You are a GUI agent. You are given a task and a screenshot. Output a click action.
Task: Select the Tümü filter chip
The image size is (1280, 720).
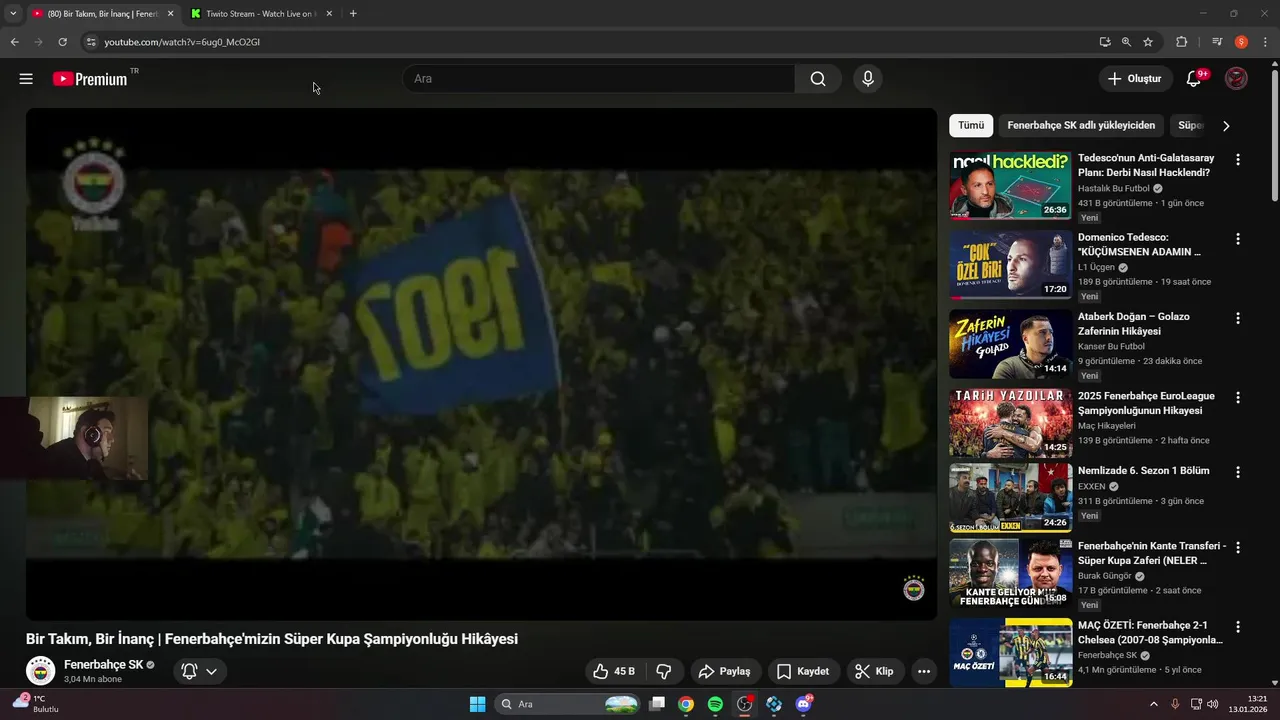pos(971,125)
